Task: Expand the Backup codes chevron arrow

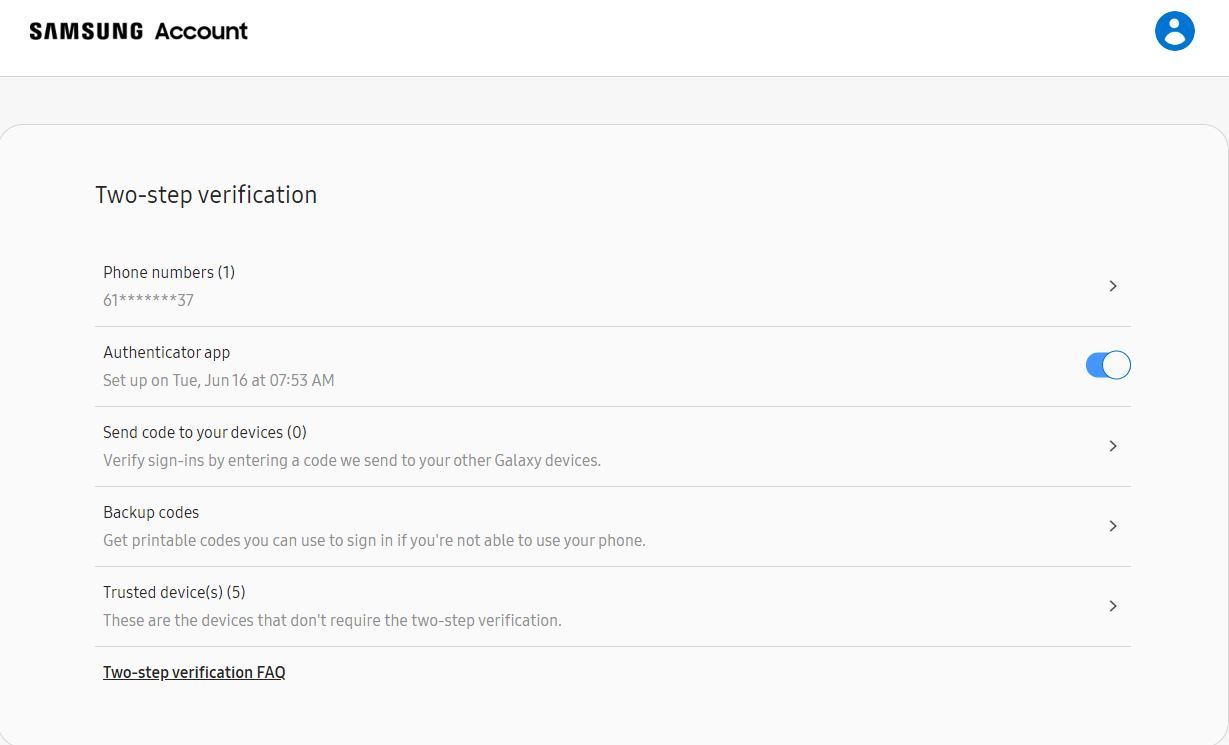Action: (x=1113, y=526)
